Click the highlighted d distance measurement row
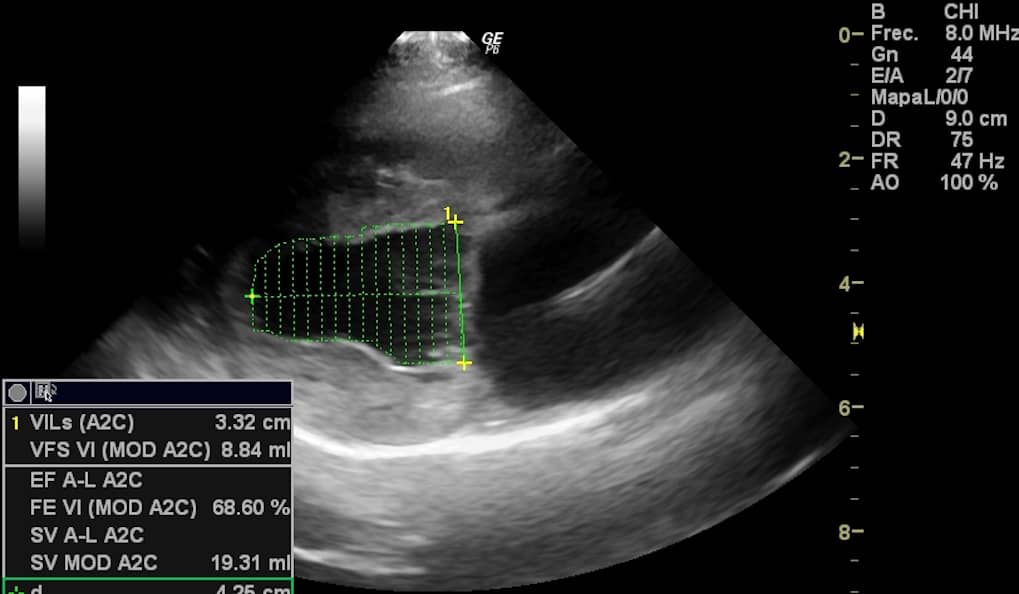Image resolution: width=1019 pixels, height=594 pixels. pyautogui.click(x=148, y=587)
